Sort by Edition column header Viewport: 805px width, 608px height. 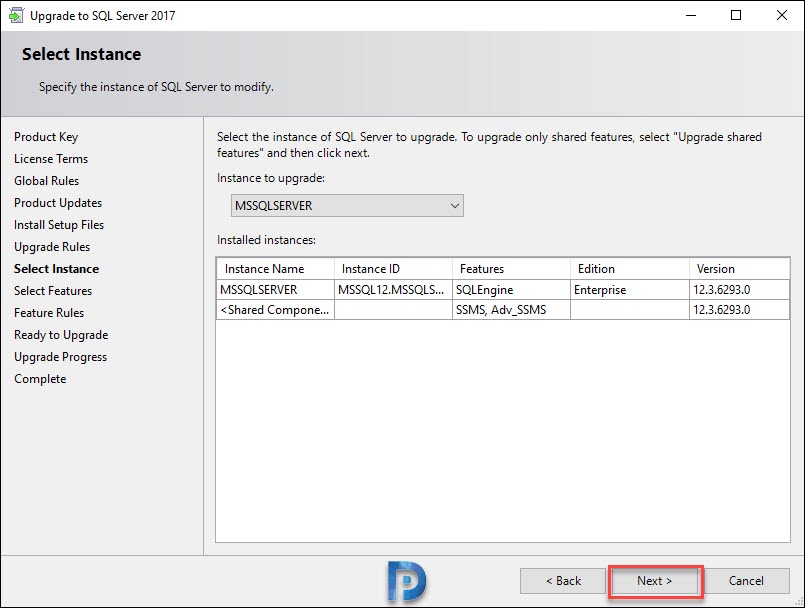tap(630, 269)
